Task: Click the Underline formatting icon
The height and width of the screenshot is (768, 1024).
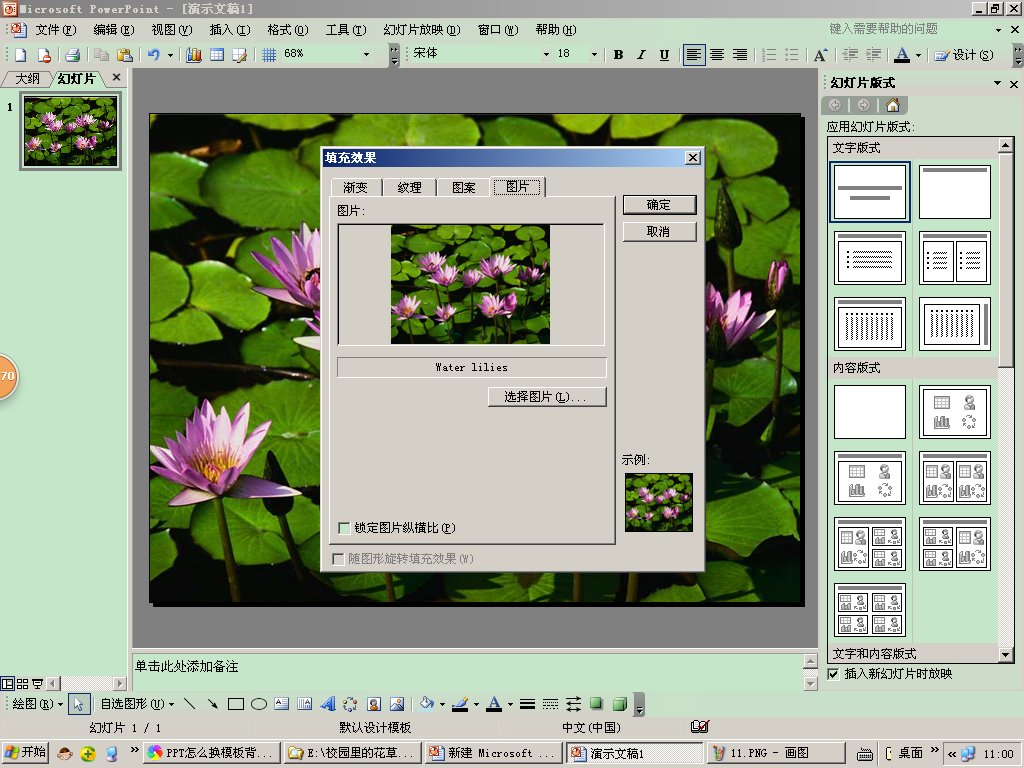Action: pos(664,55)
